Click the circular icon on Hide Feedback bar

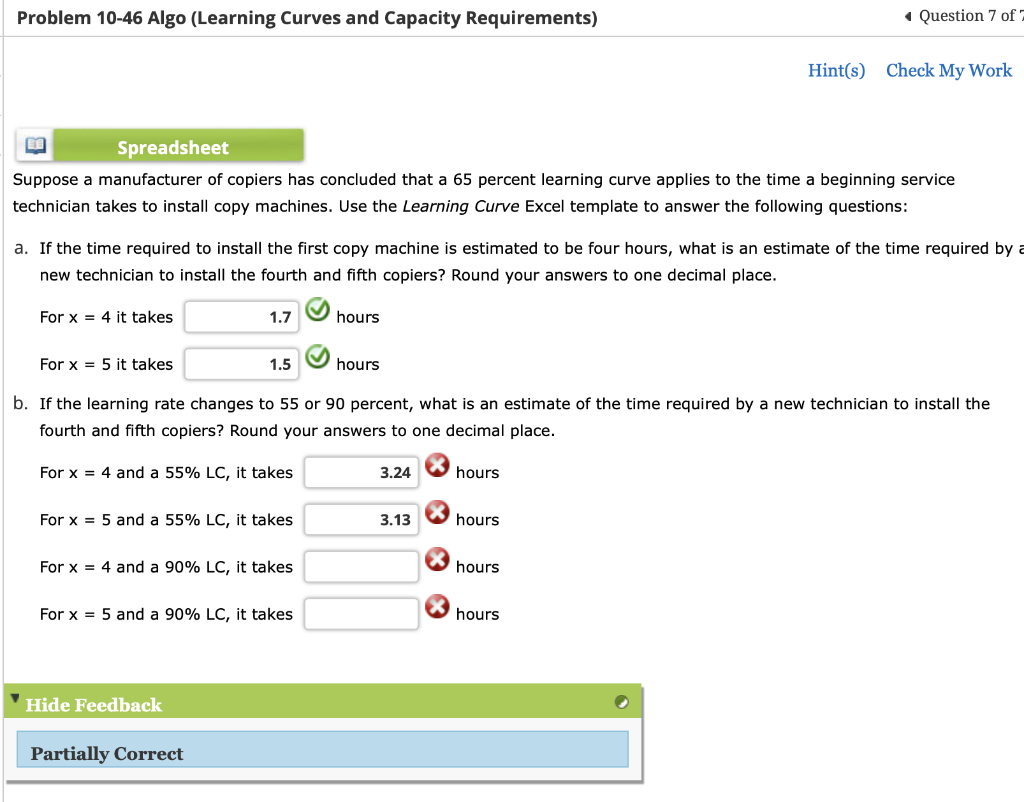(x=621, y=701)
